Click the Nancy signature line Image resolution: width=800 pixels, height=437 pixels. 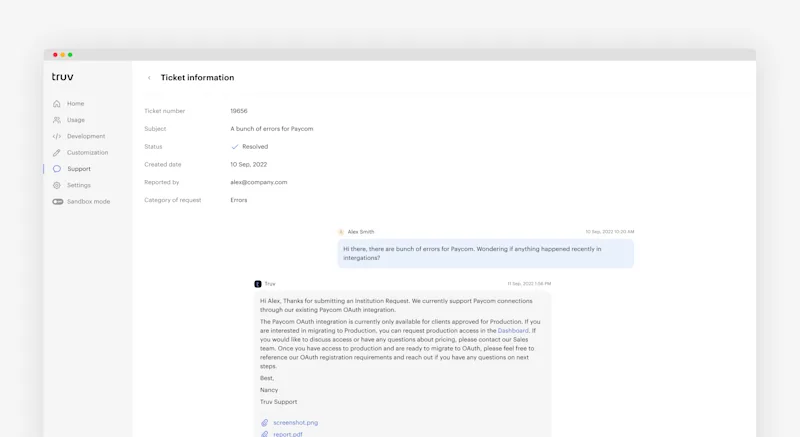pos(269,390)
